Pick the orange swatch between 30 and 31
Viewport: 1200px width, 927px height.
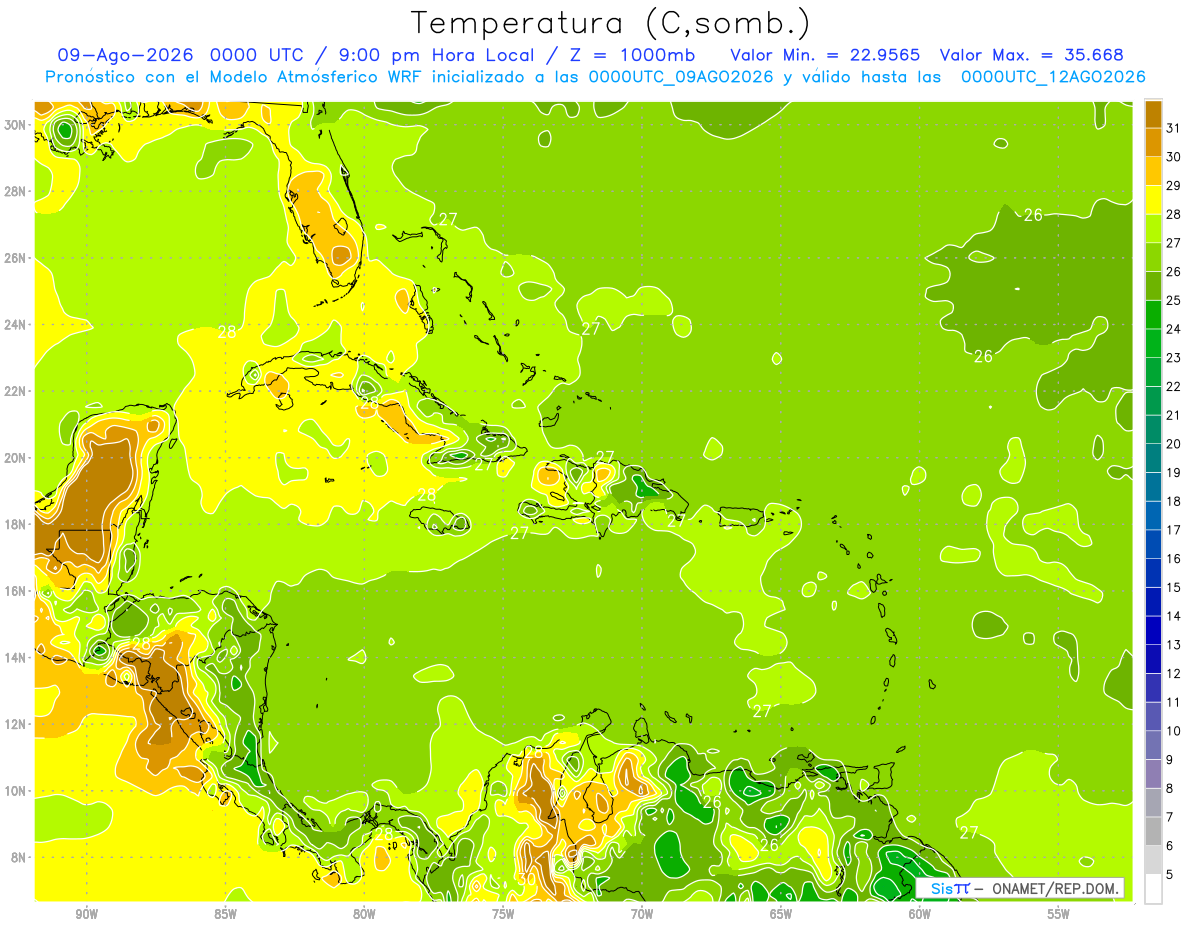(1153, 142)
